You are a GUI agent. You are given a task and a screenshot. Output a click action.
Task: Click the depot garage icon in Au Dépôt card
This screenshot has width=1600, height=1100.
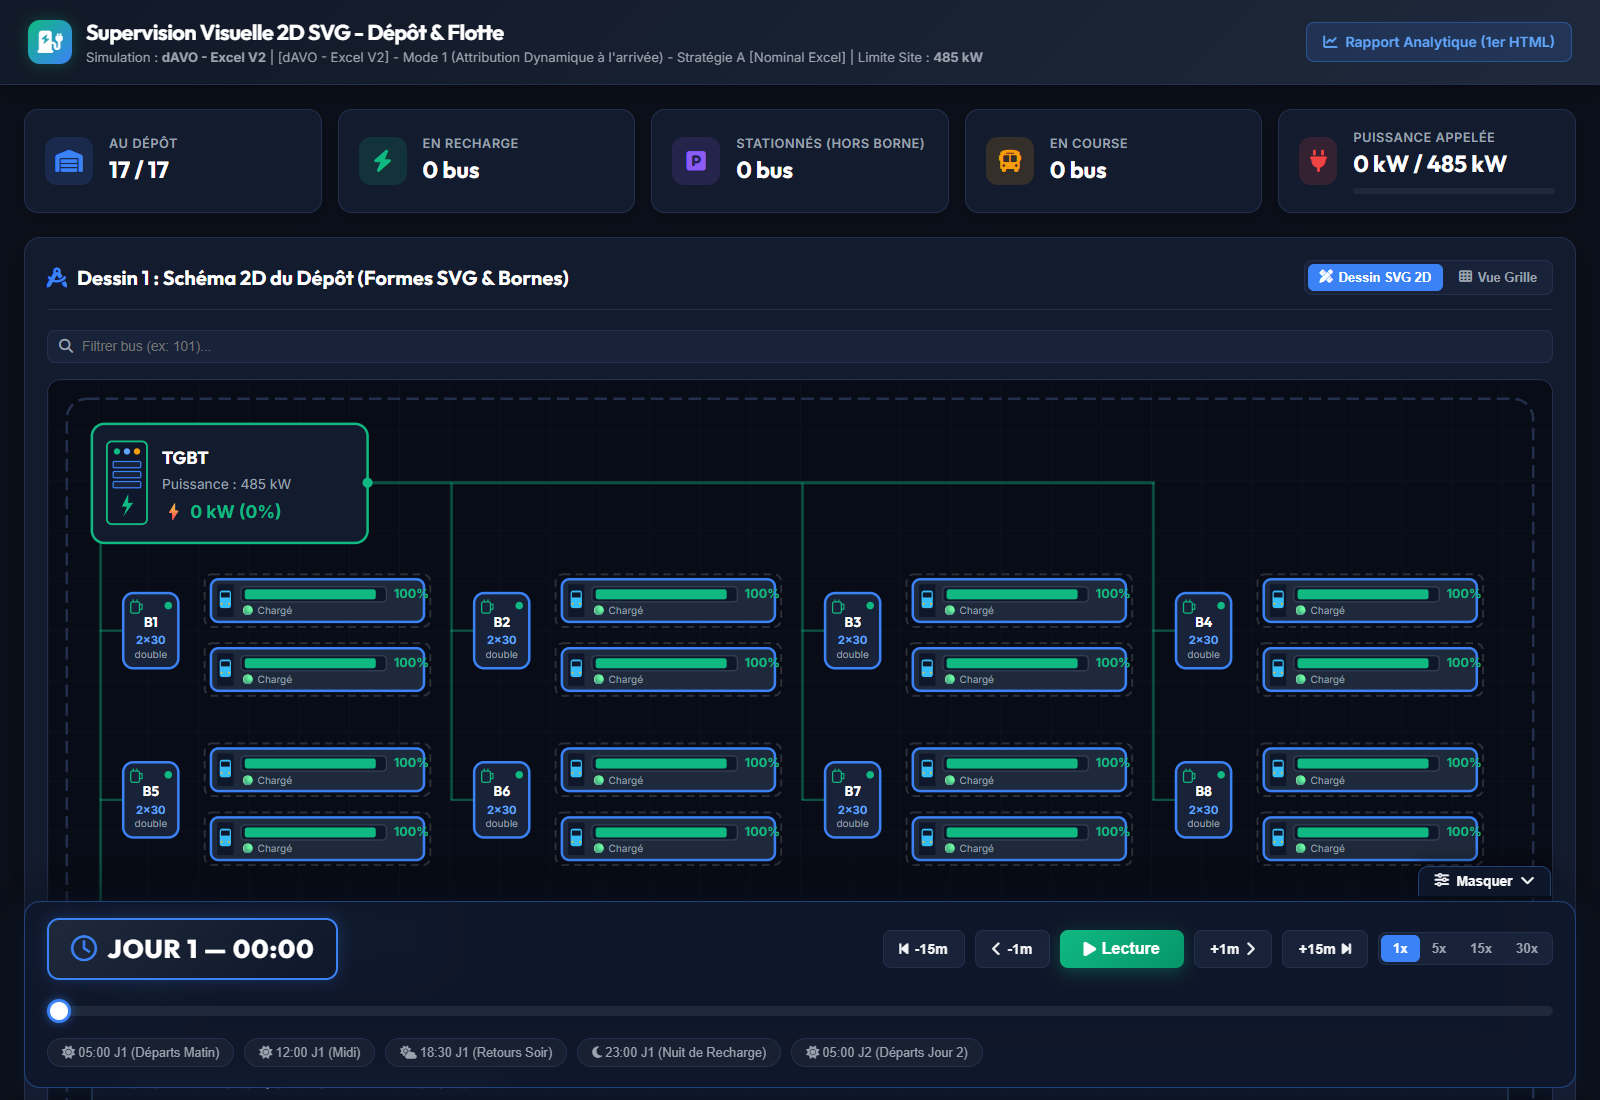click(69, 161)
